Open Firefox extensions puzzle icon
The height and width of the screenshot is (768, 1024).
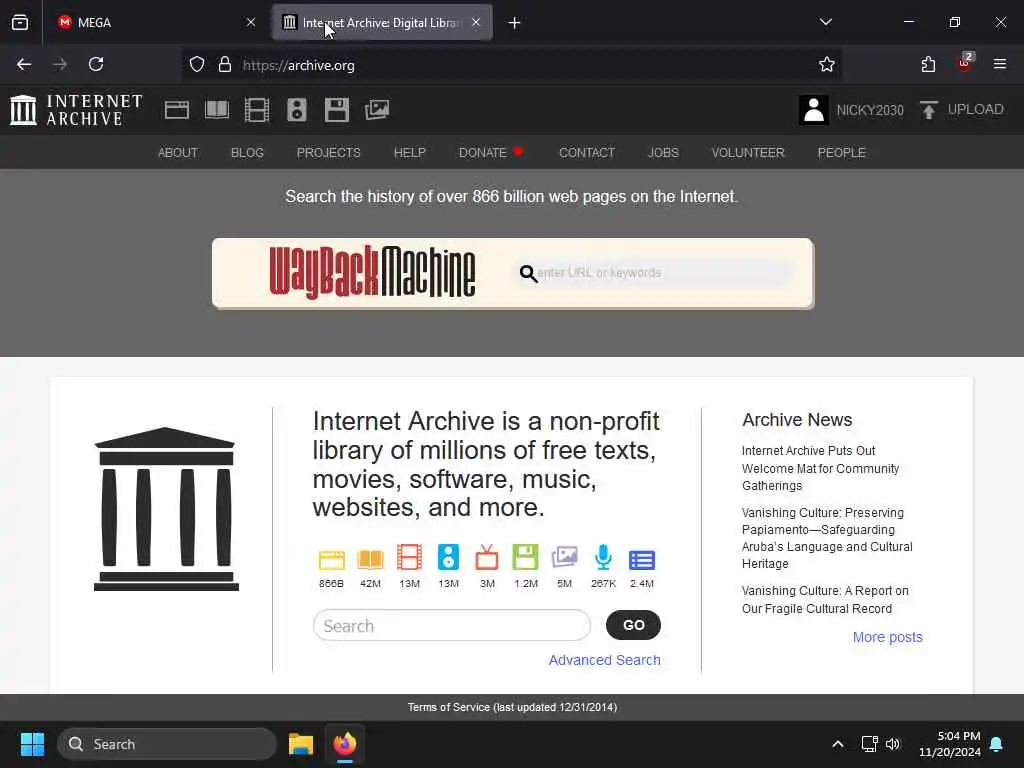pyautogui.click(x=928, y=65)
